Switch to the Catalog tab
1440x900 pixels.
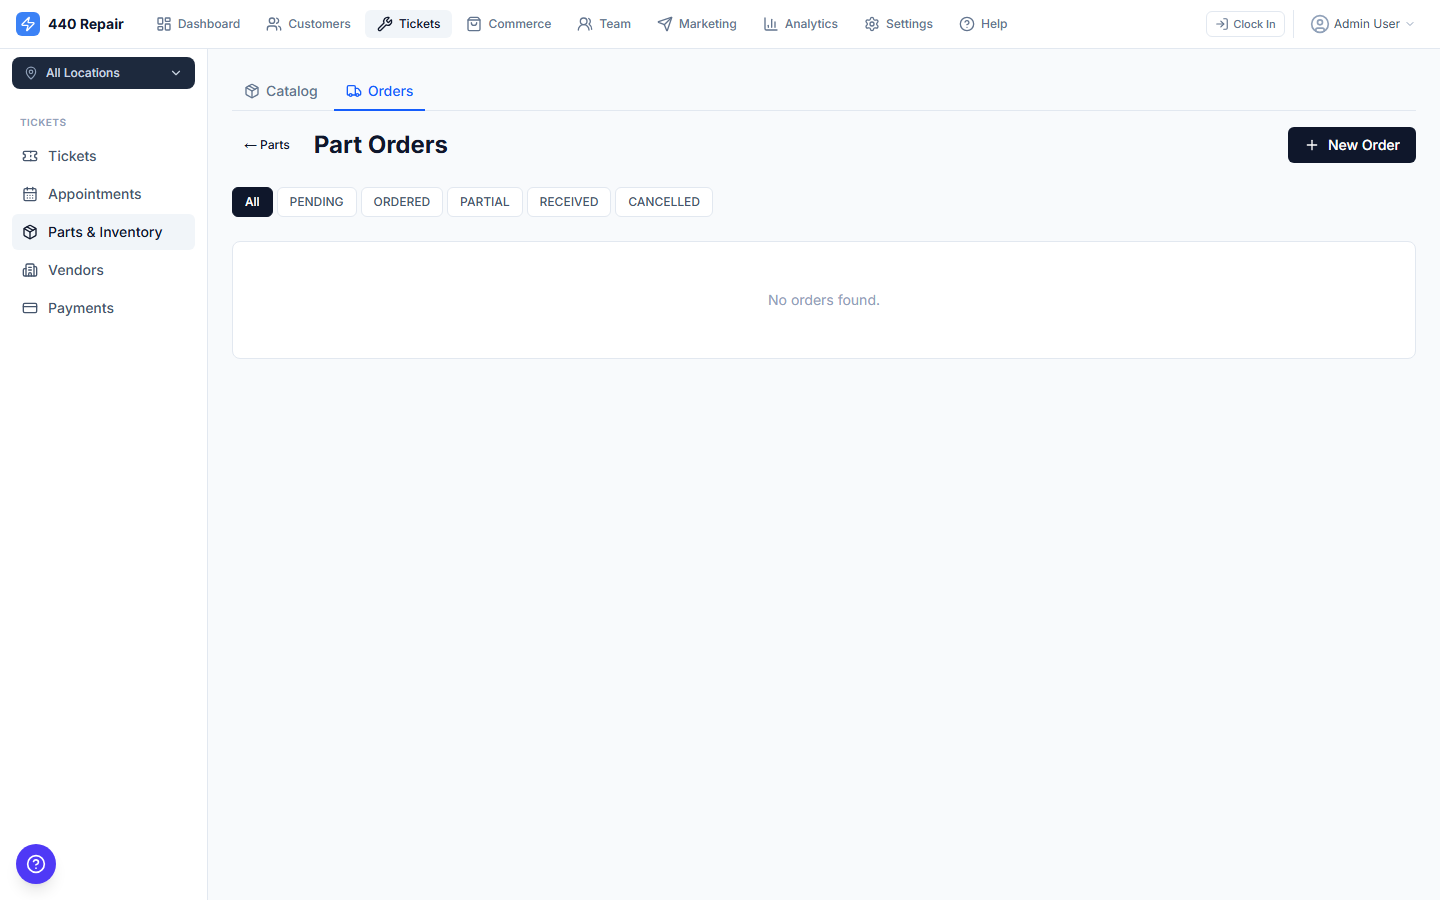281,90
